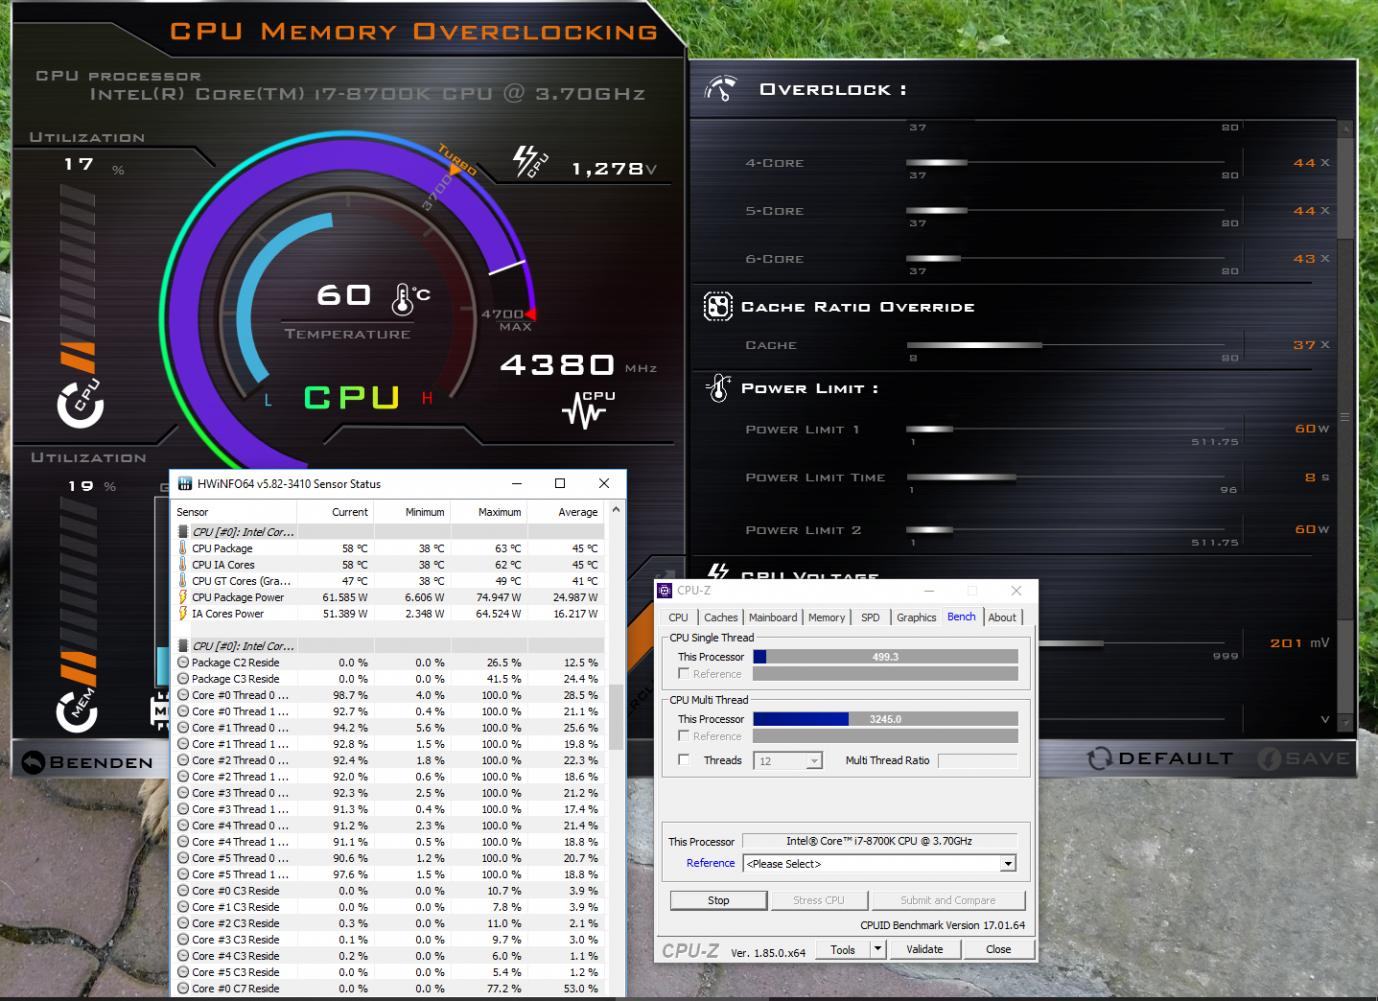1378x1001 pixels.
Task: Click scroll-up arrow in HWiNFO sensor list
Action: tap(616, 511)
